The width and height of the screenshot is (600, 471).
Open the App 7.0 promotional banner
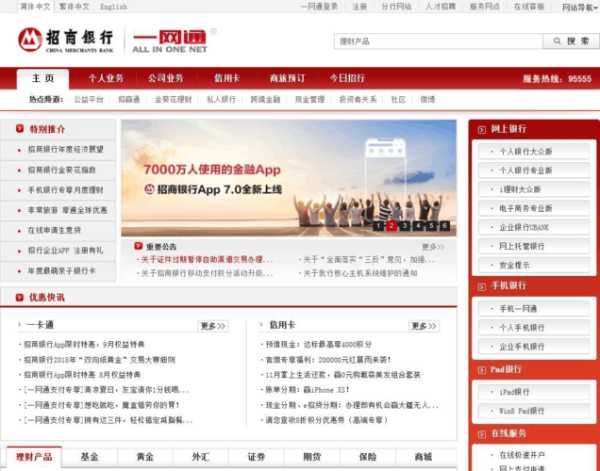(x=289, y=178)
